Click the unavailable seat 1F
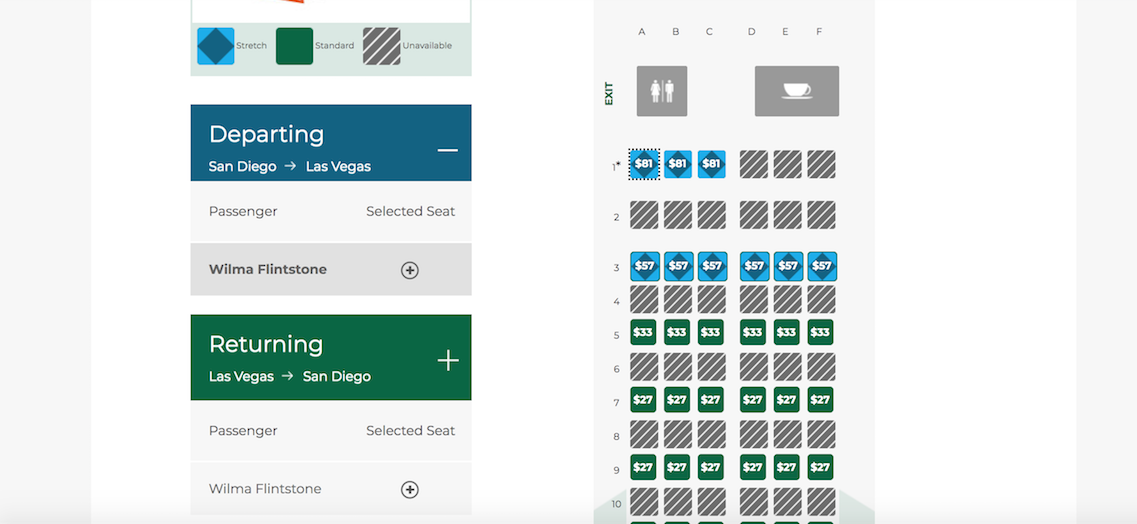1137x524 pixels. (x=821, y=165)
